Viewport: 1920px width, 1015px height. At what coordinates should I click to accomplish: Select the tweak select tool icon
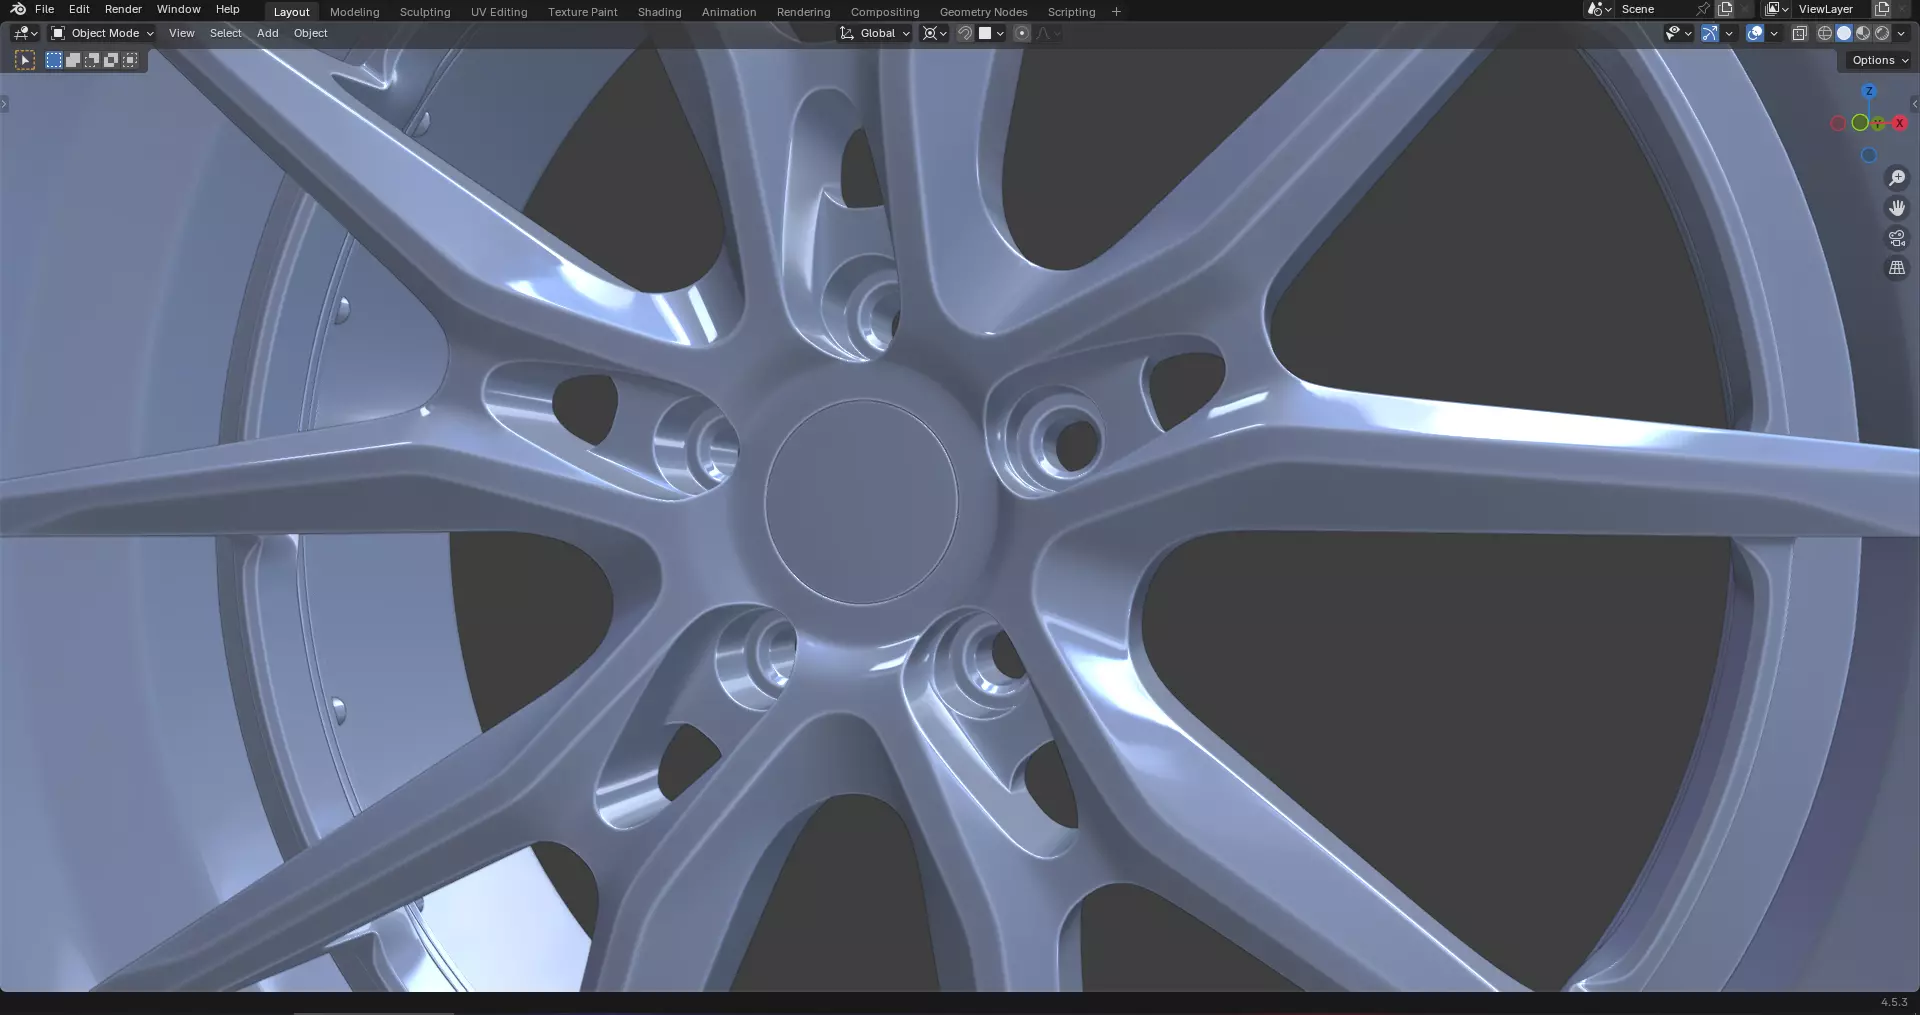(25, 60)
